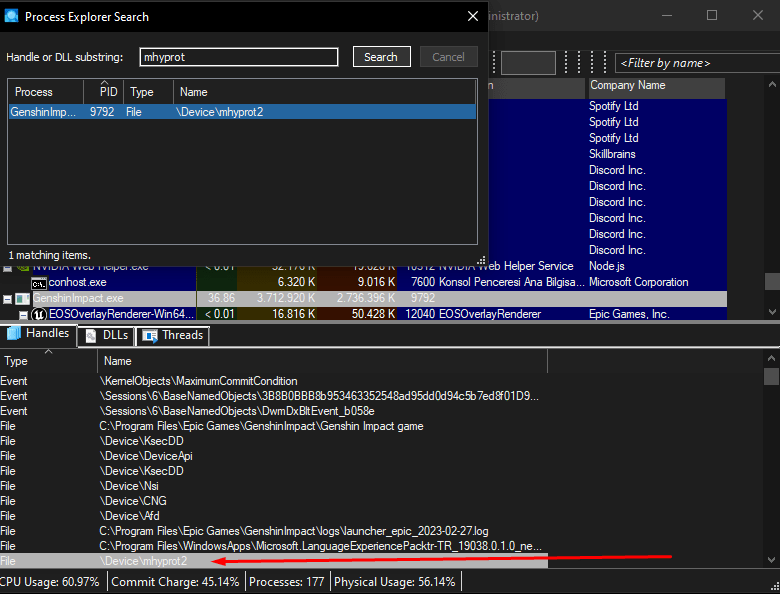
Task: Click the scroll-up arrow of the process list
Action: pyautogui.click(x=772, y=85)
